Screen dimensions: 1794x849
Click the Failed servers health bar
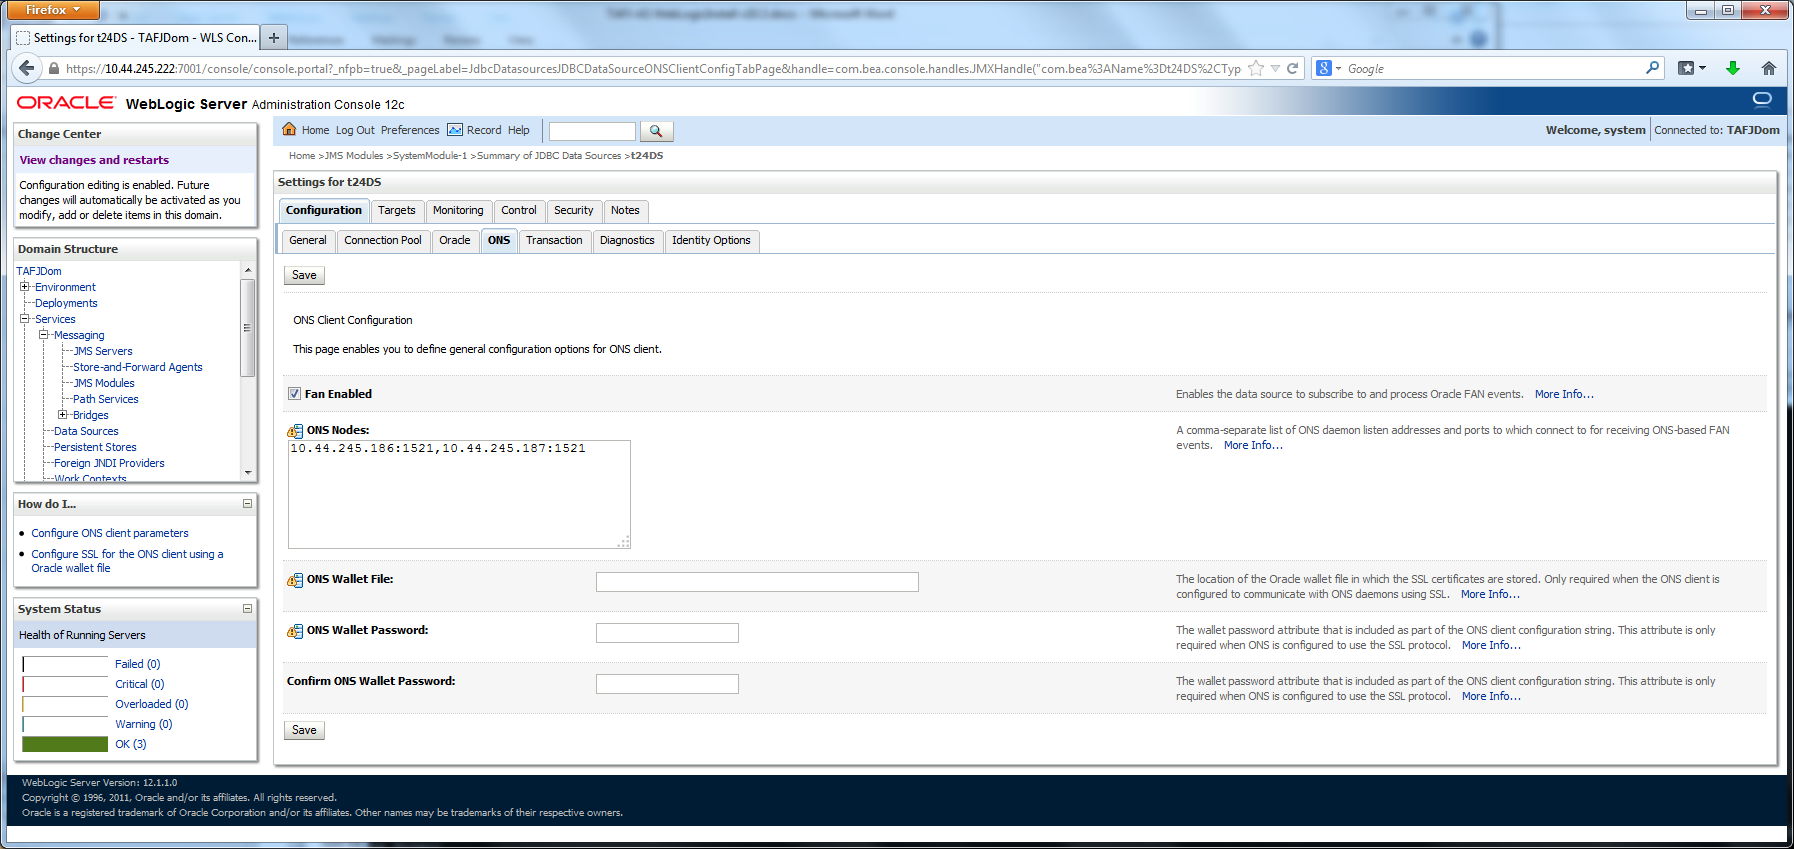pyautogui.click(x=65, y=664)
